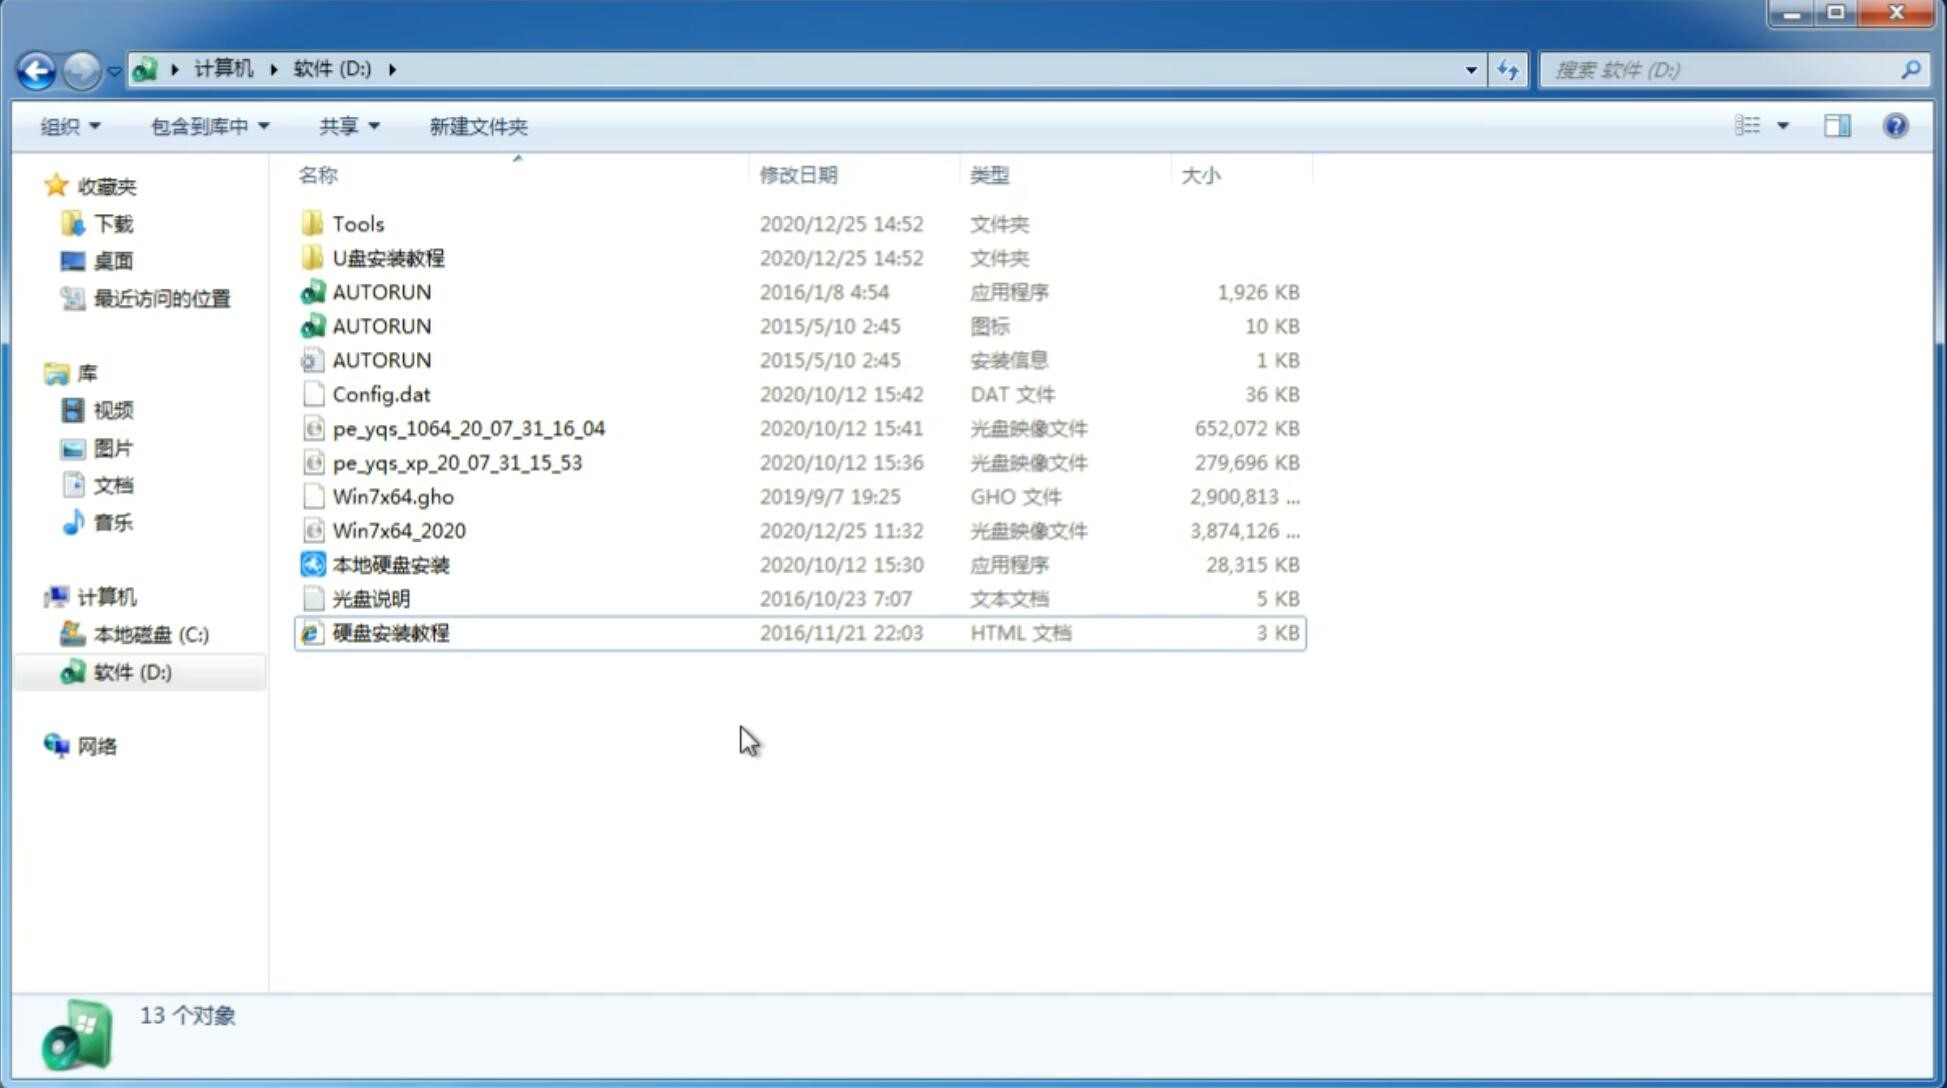Screen dimensions: 1947x1088
Task: Open the 硬盘安装教程 HTML document
Action: [390, 632]
